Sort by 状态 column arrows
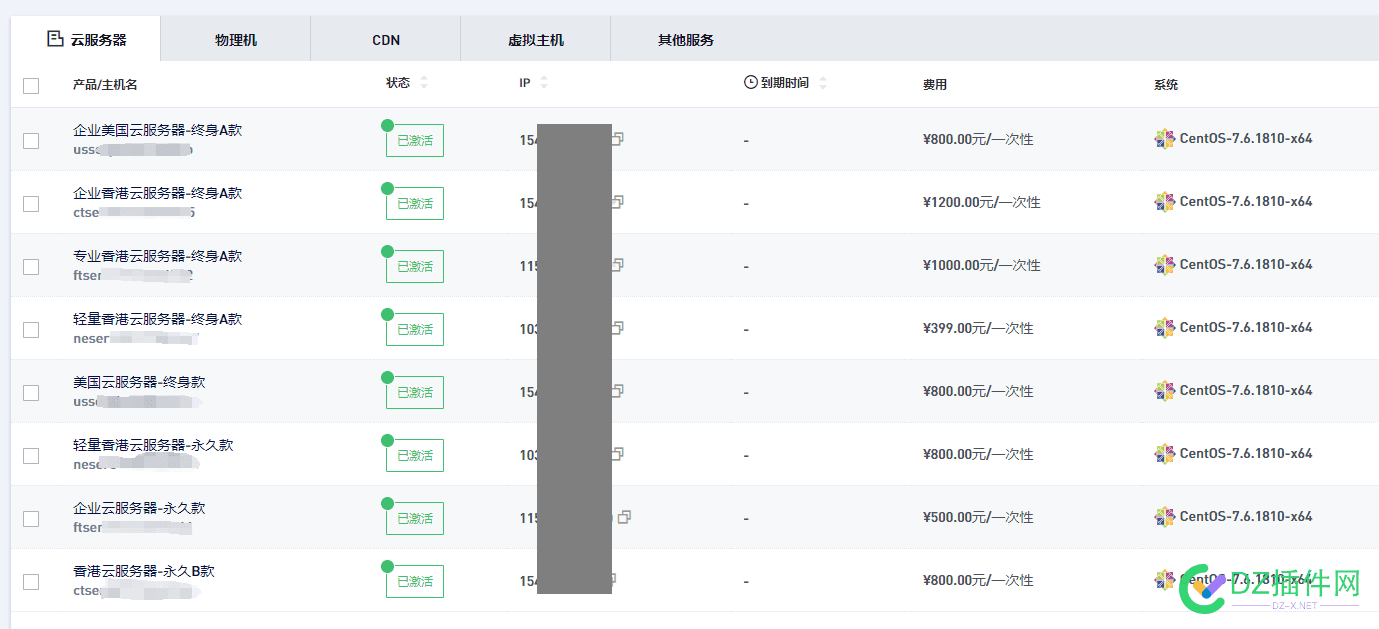The width and height of the screenshot is (1379, 629). pyautogui.click(x=424, y=83)
